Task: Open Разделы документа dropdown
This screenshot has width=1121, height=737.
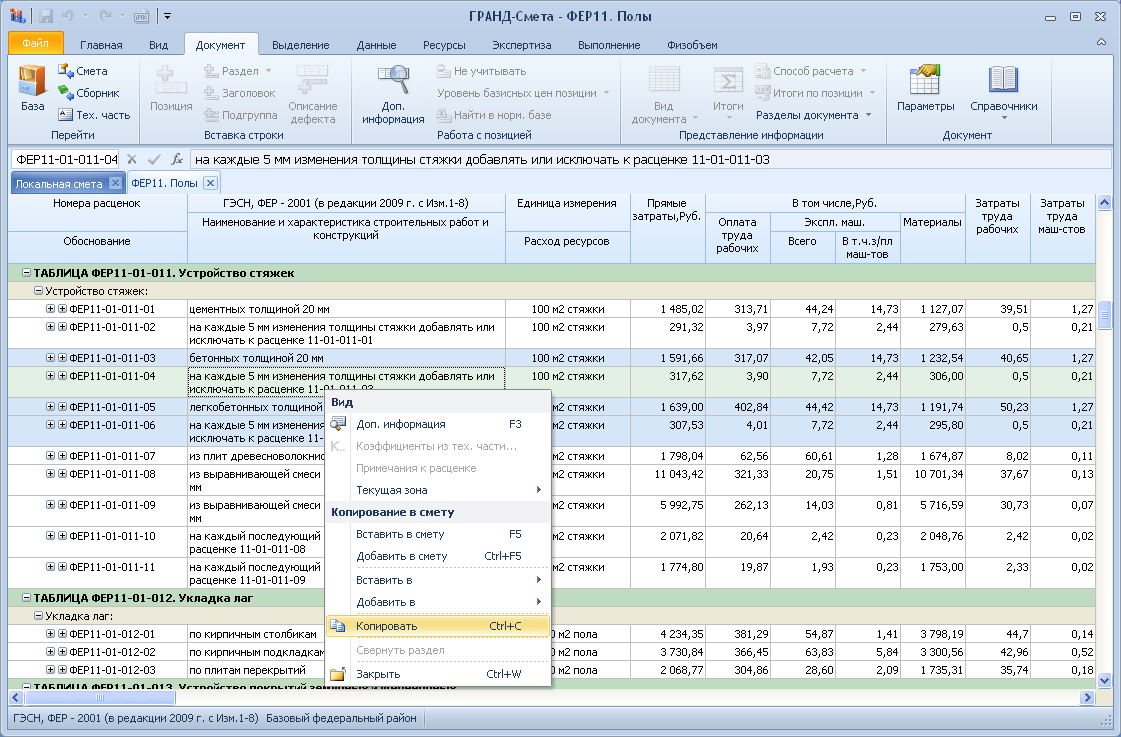Action: [814, 114]
